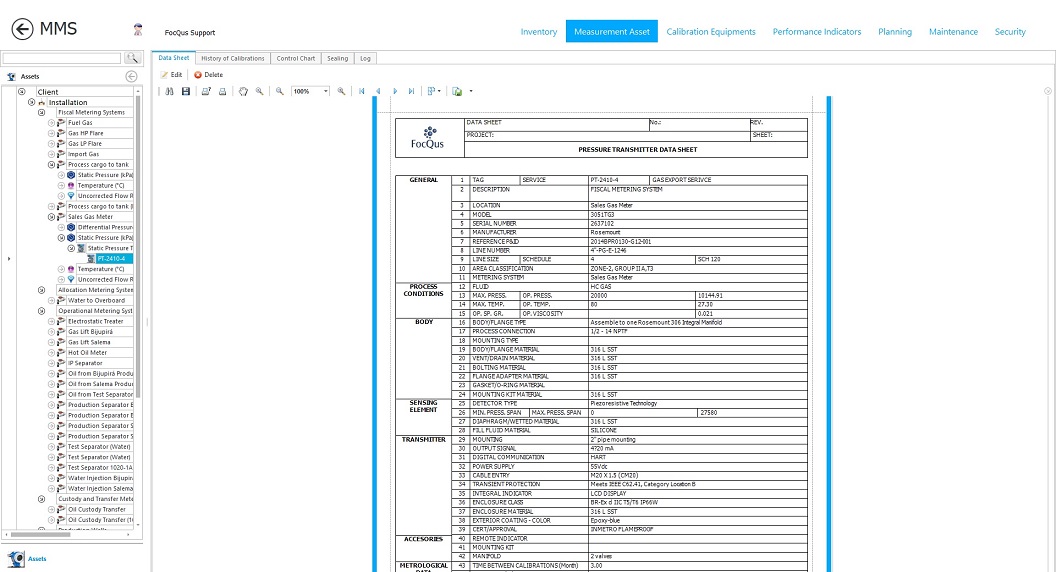Select Test Separator 1020-1A in the tree

pos(100,468)
